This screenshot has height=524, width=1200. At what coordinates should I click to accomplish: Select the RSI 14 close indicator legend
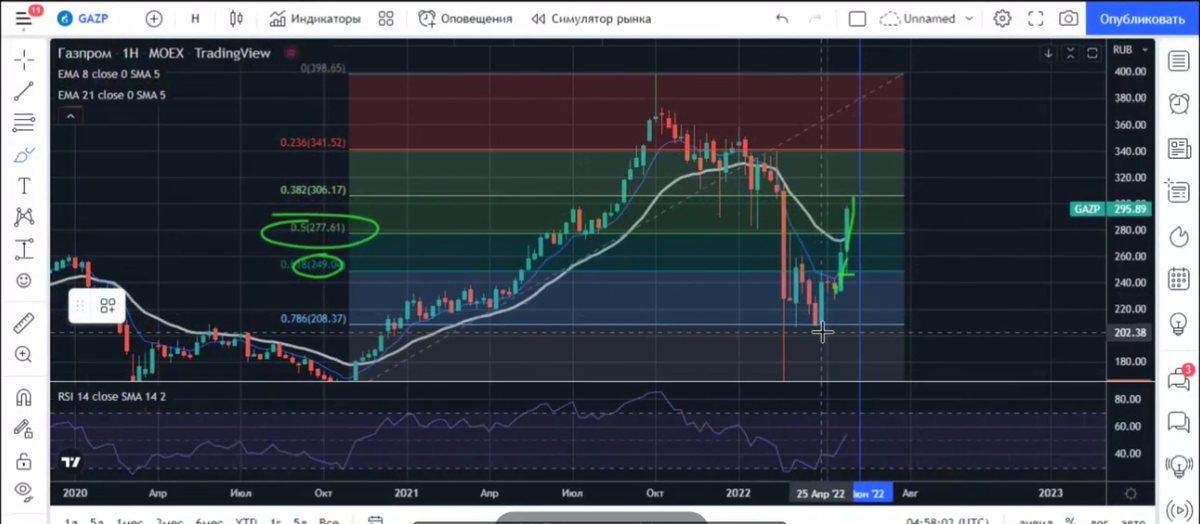click(112, 396)
